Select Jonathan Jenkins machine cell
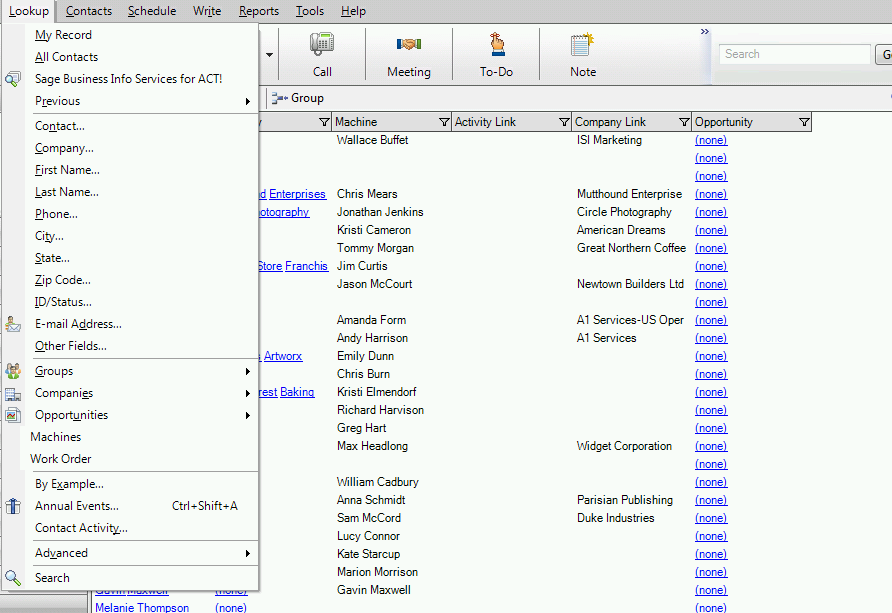Viewport: 892px width, 613px height. click(x=380, y=213)
